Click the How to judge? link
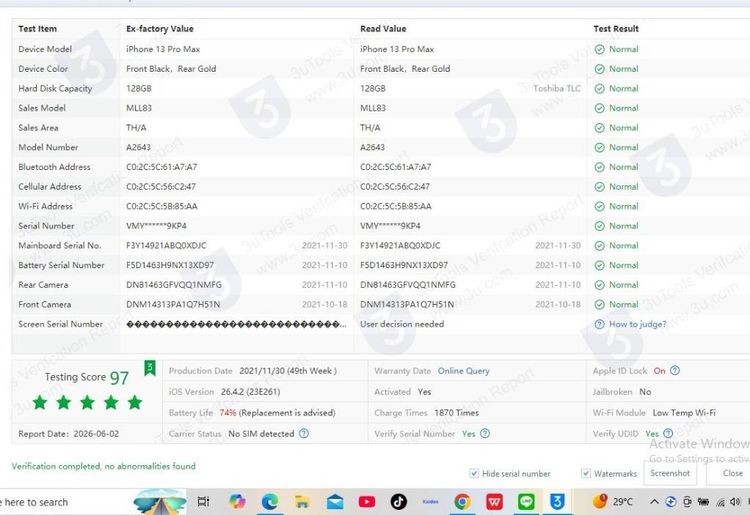Screen dimensions: 750x515 637,324
